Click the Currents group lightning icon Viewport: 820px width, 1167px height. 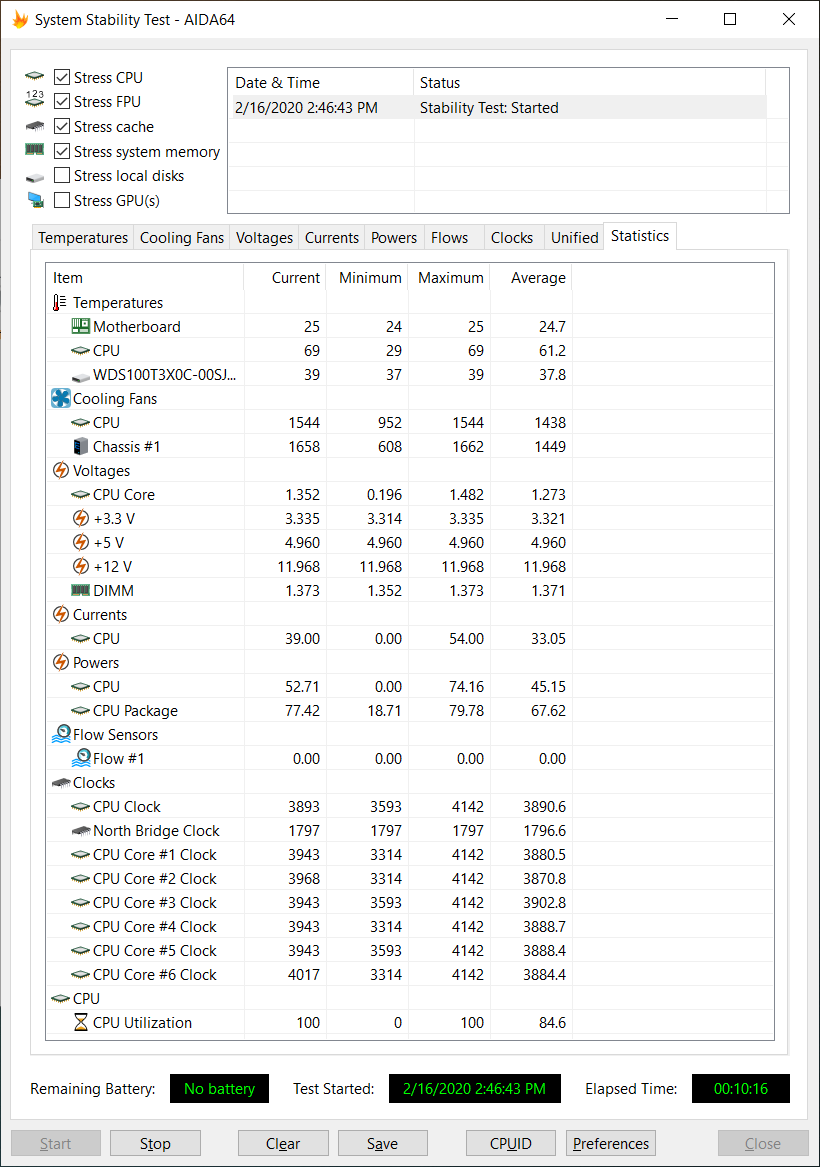[x=61, y=614]
